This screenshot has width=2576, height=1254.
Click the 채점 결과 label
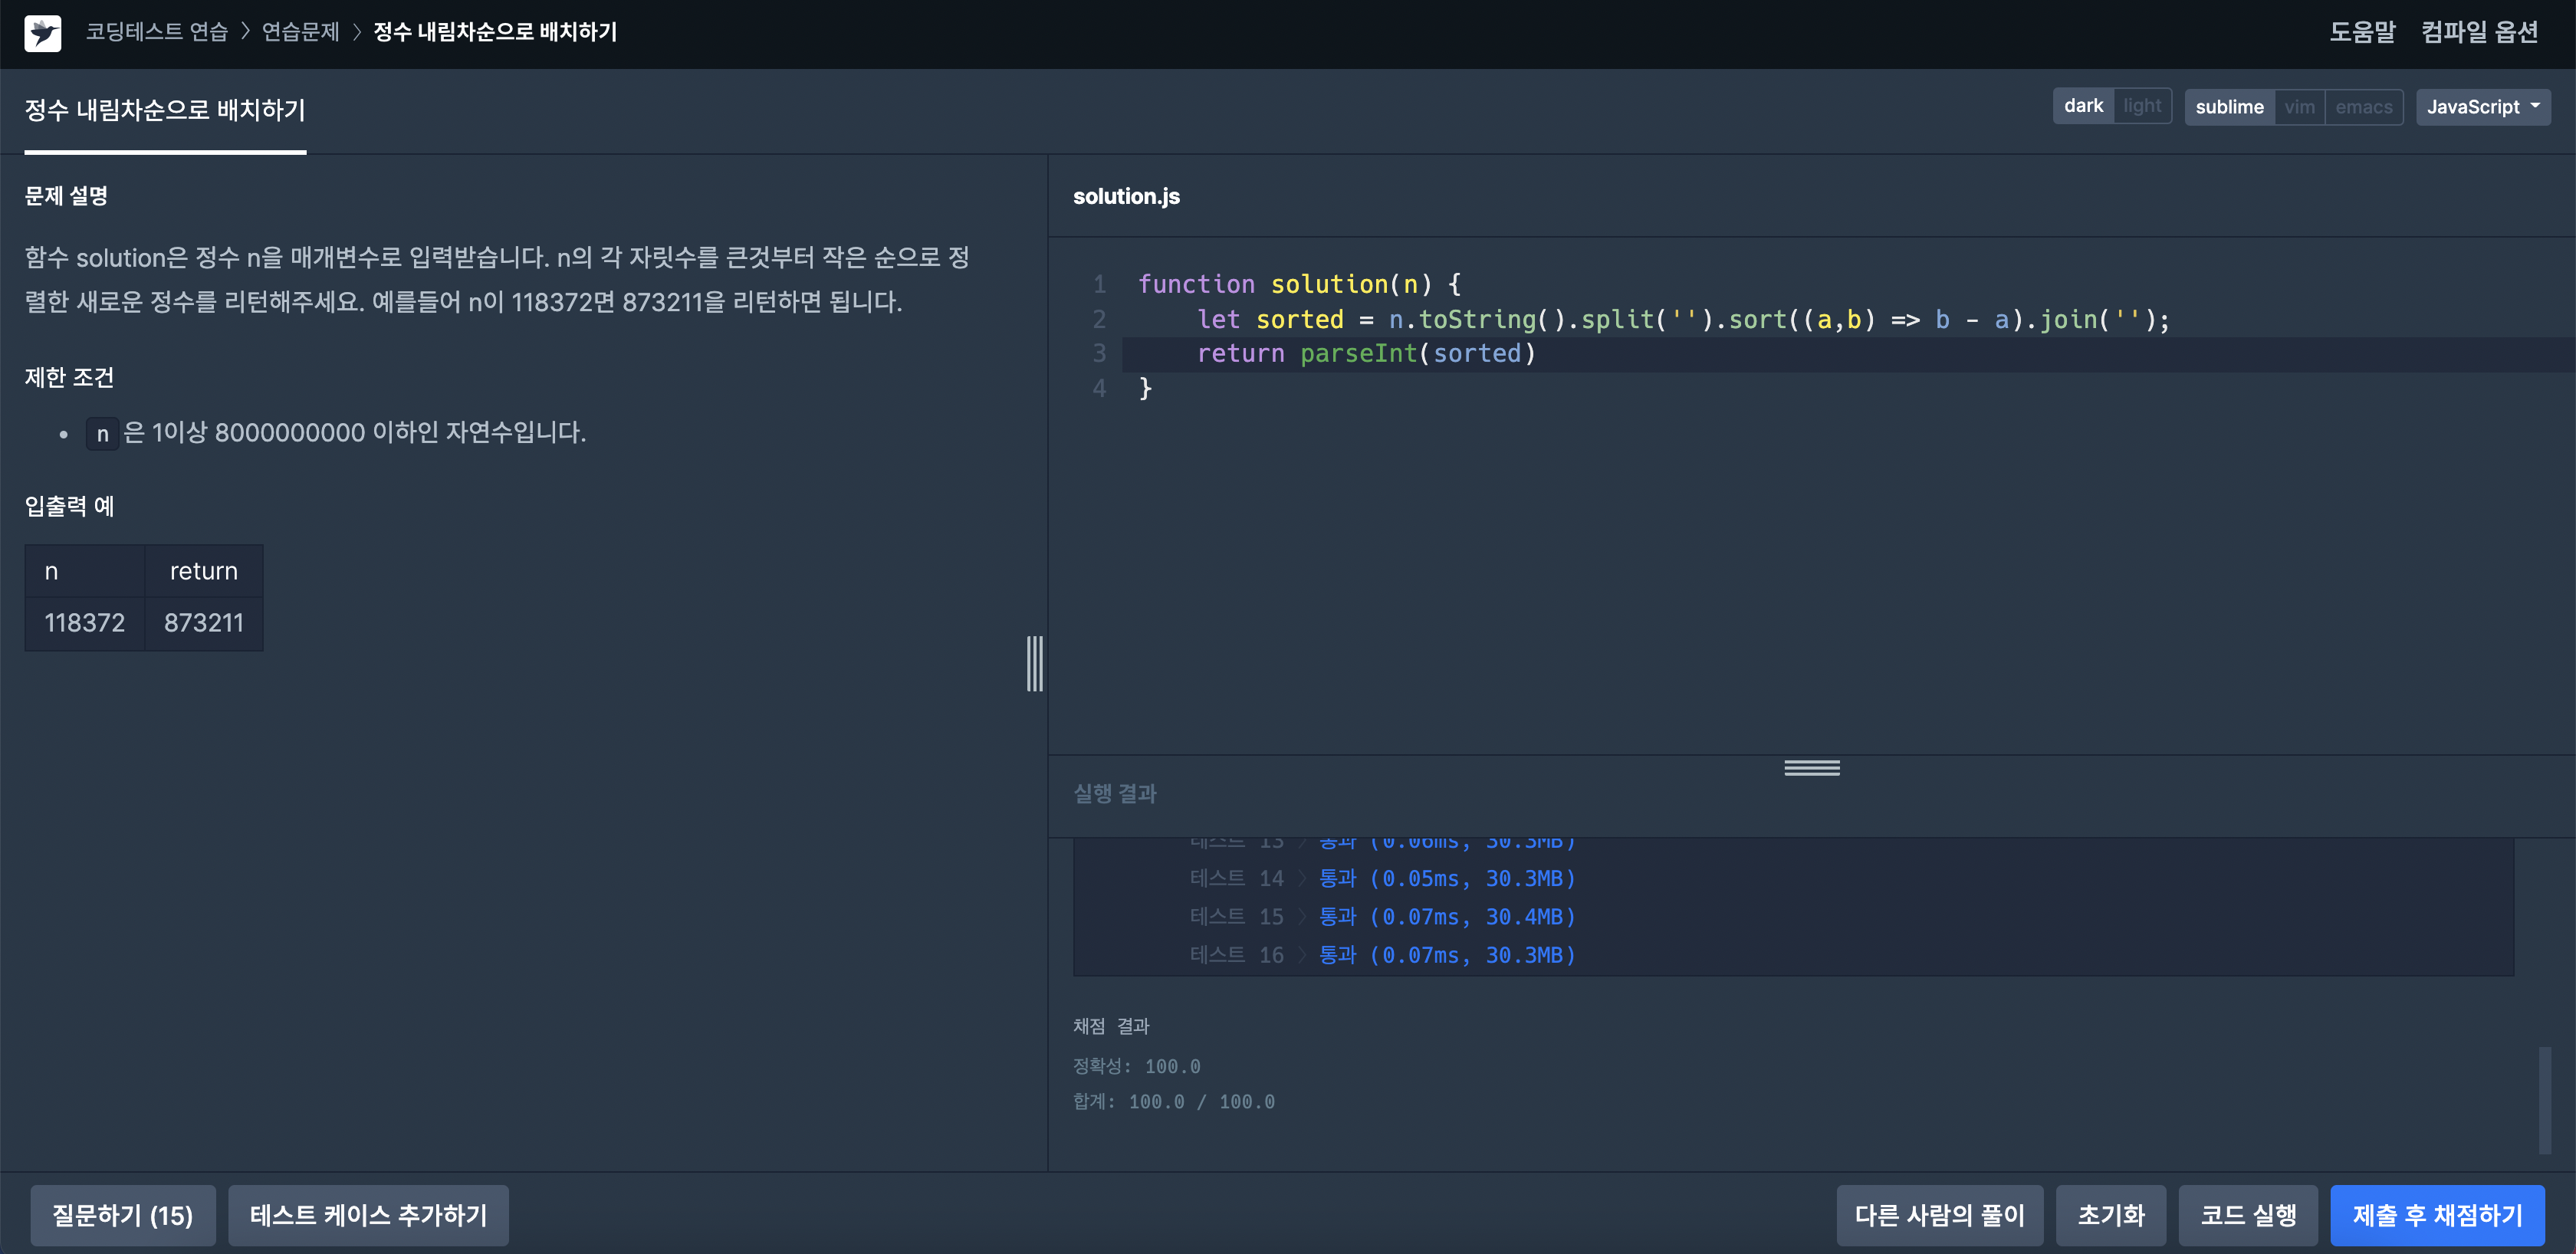[1111, 1026]
